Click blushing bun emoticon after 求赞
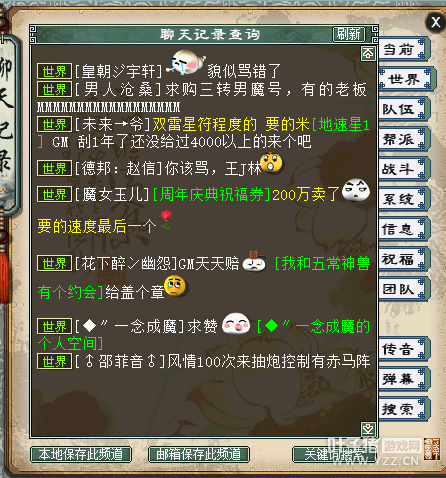 [x=236, y=323]
